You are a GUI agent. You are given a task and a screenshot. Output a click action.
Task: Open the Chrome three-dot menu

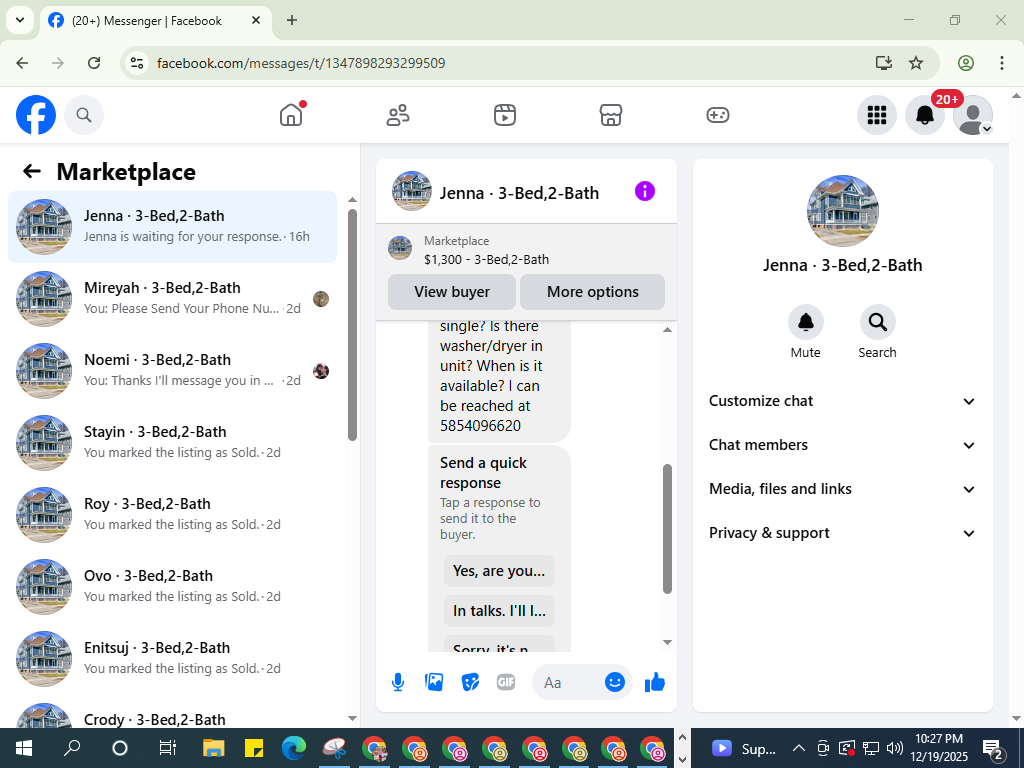pos(1002,63)
